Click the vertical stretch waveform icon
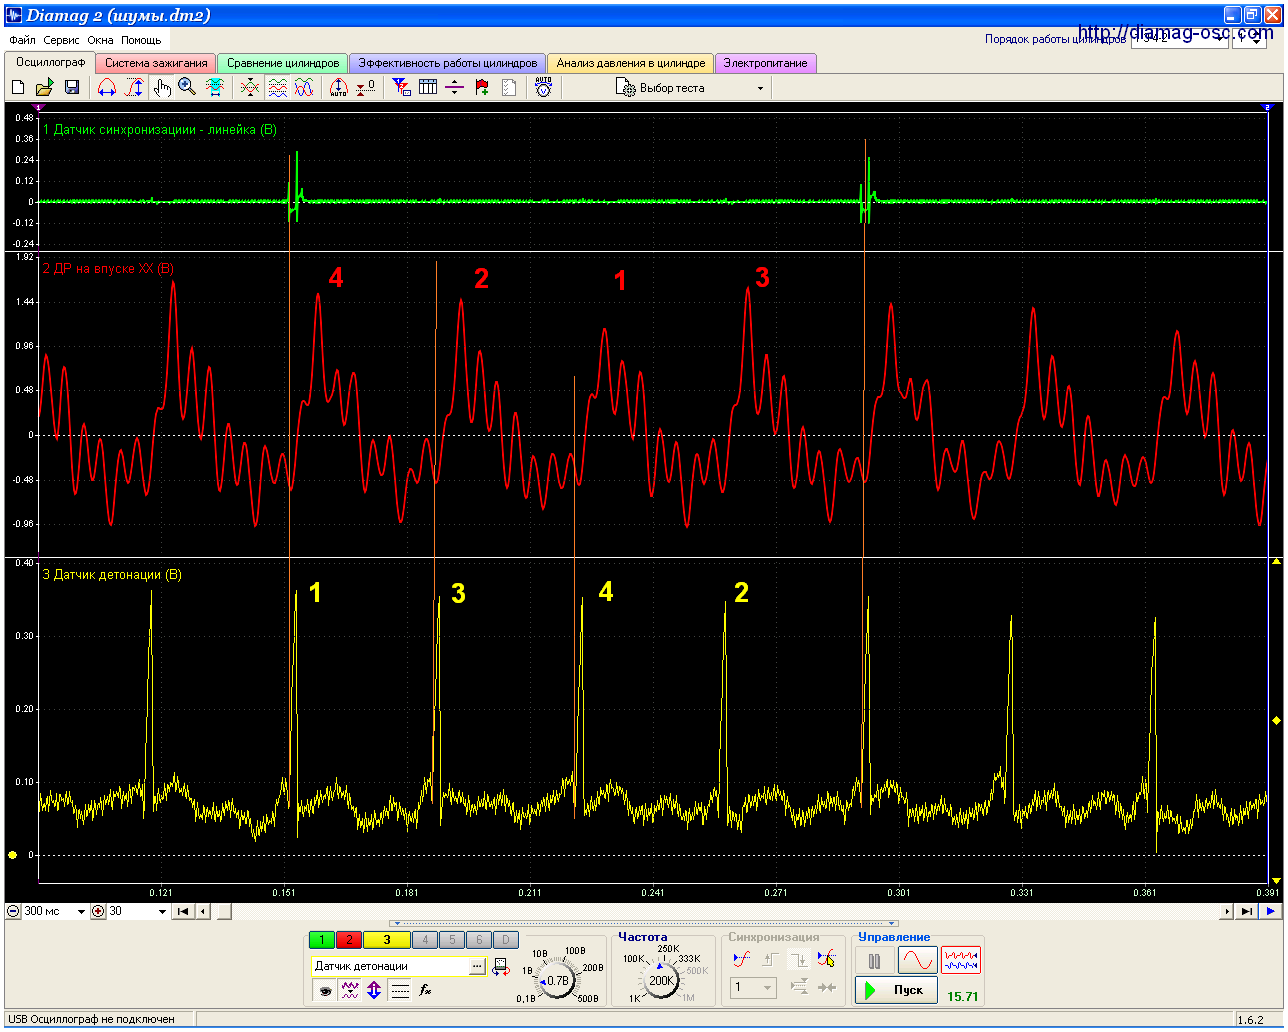The image size is (1288, 1032). (x=215, y=88)
